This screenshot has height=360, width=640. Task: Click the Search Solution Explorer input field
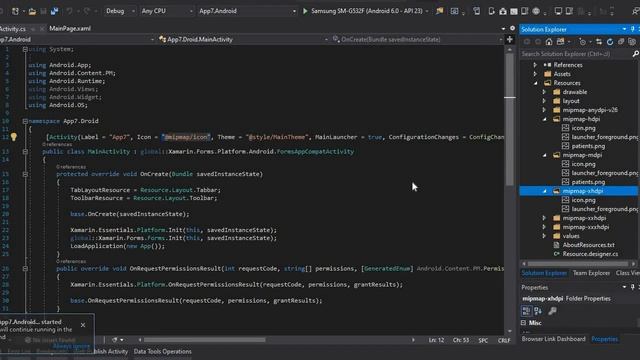click(x=576, y=54)
